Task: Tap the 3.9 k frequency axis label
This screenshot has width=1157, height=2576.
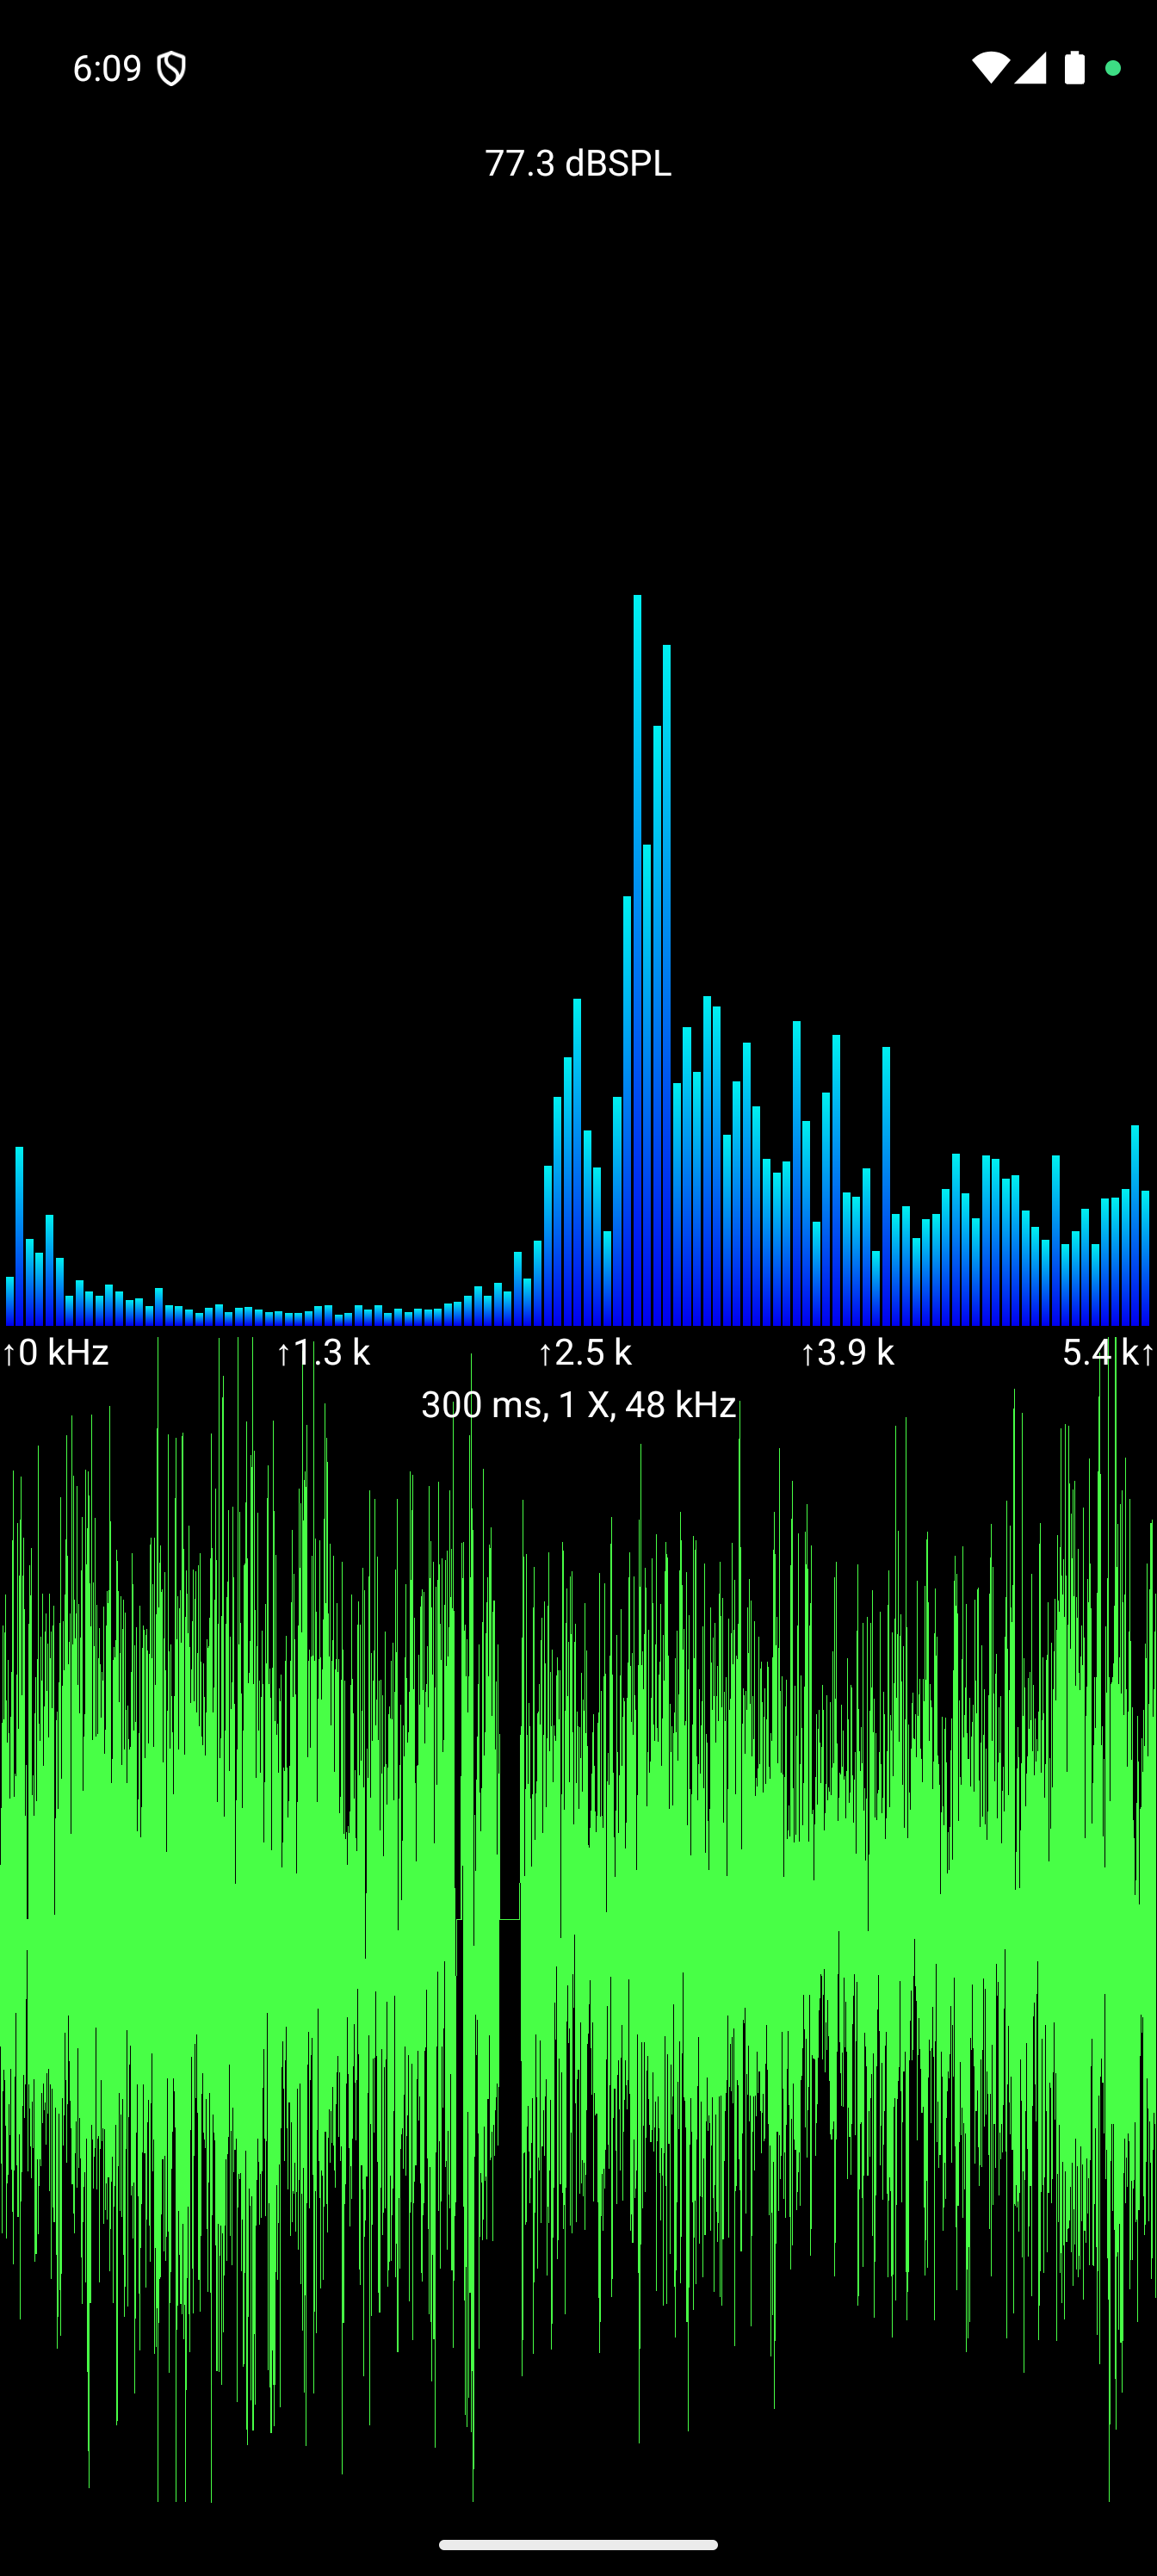Action: click(847, 1352)
